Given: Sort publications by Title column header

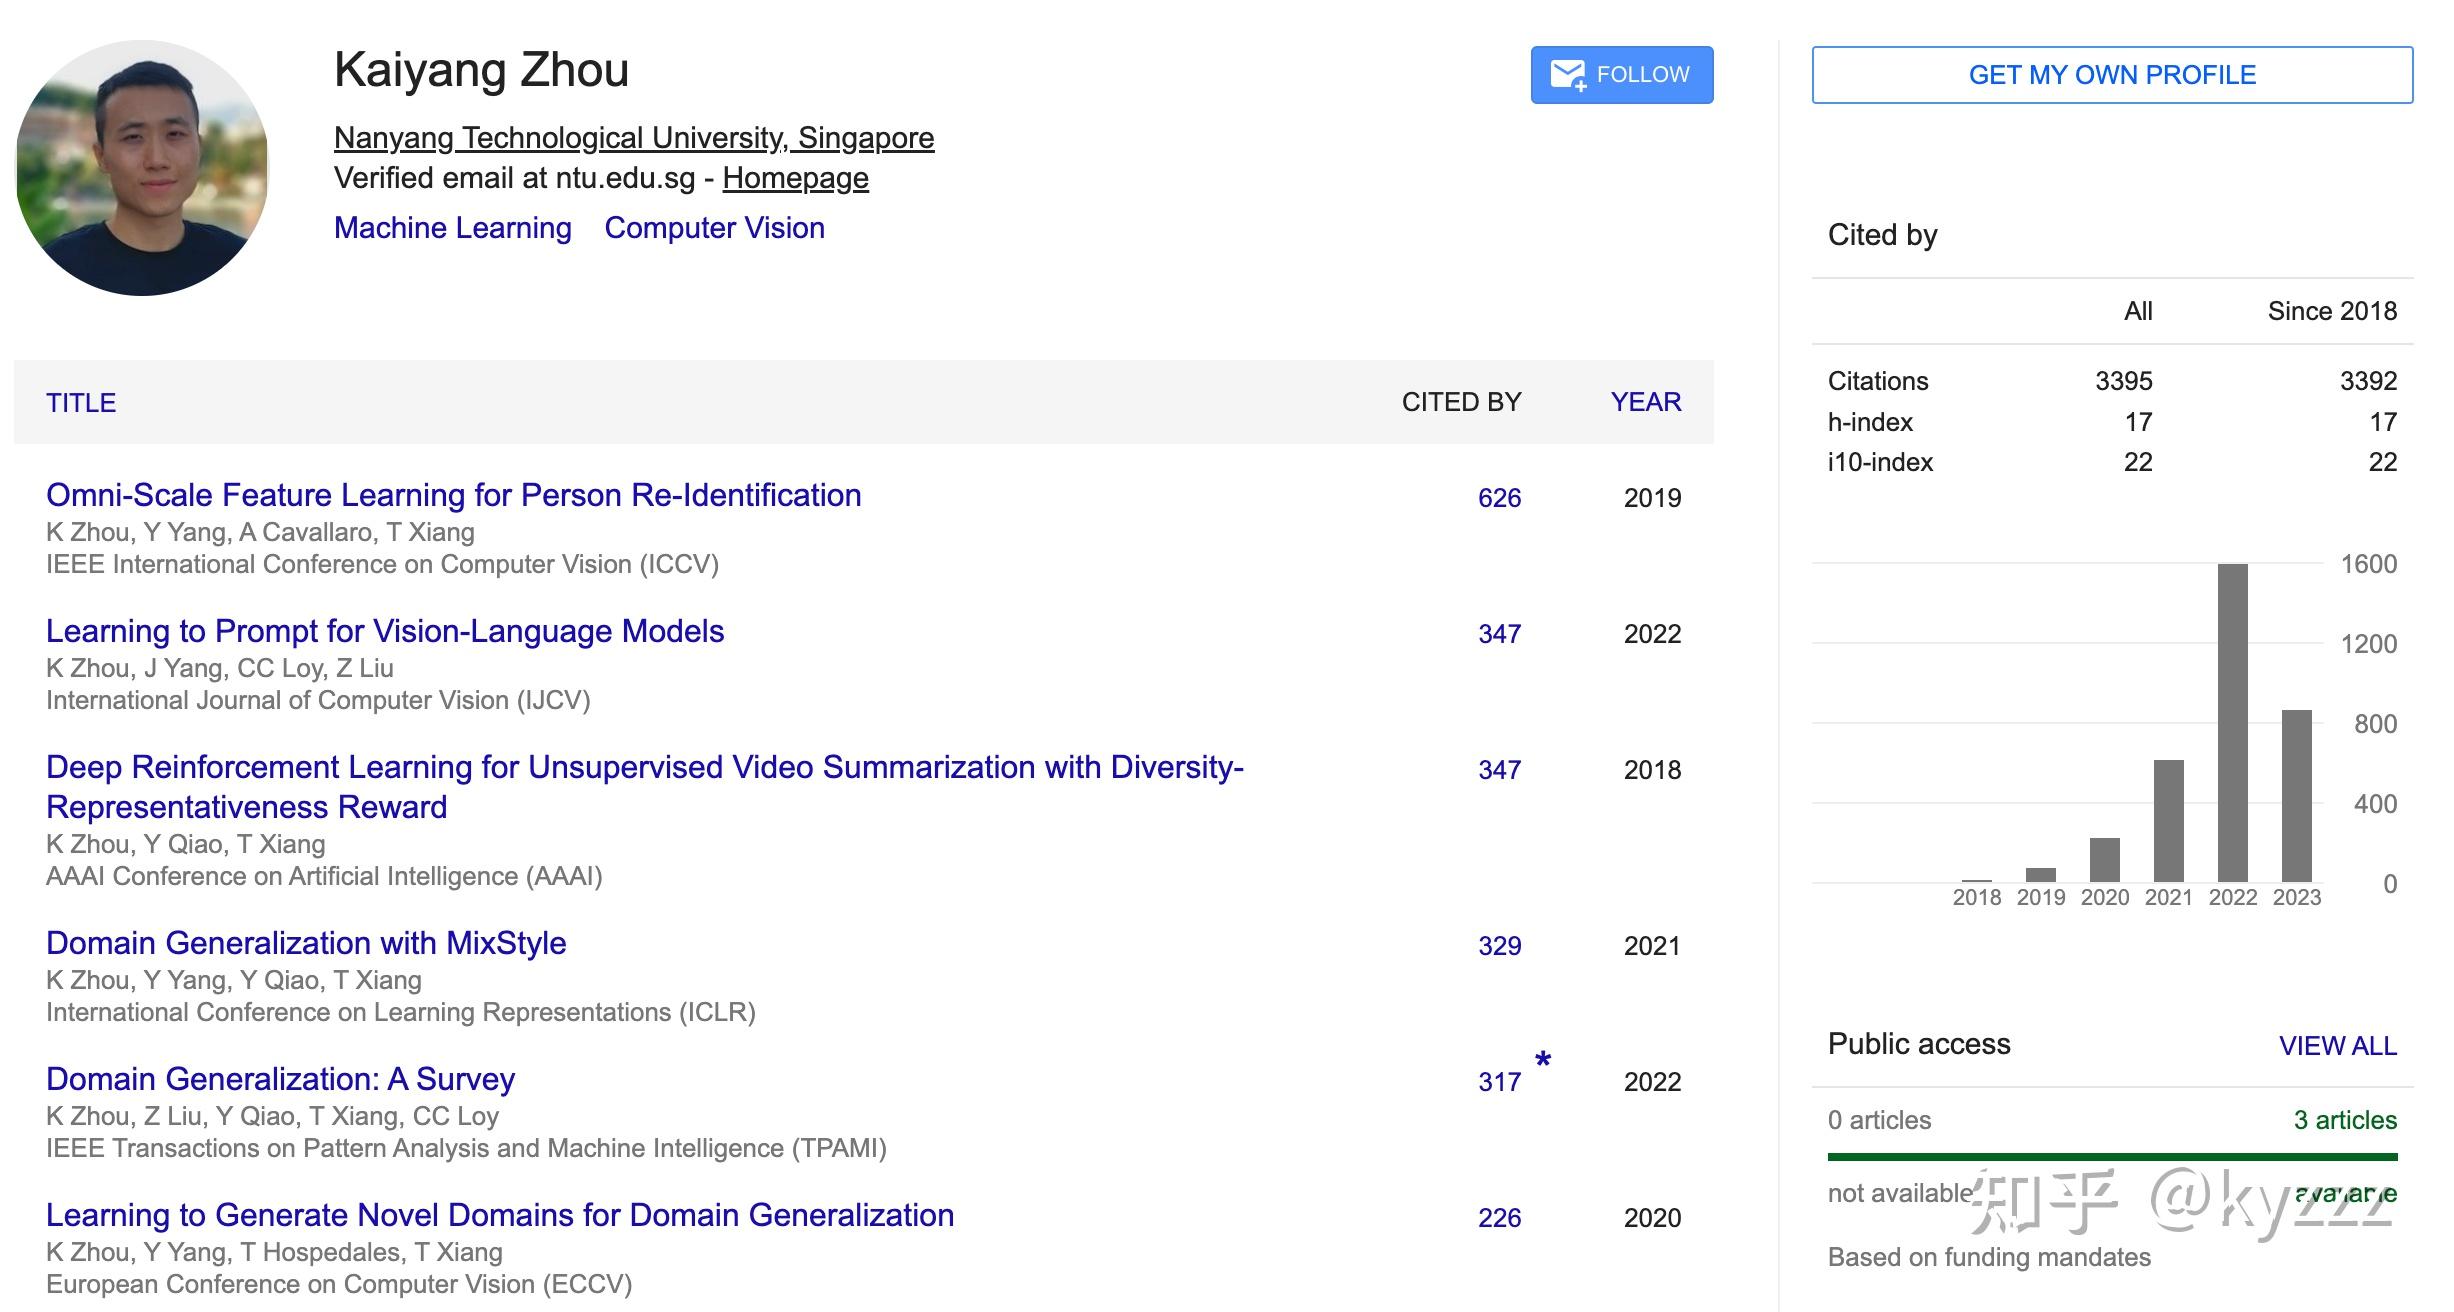Looking at the screenshot, I should (x=81, y=402).
